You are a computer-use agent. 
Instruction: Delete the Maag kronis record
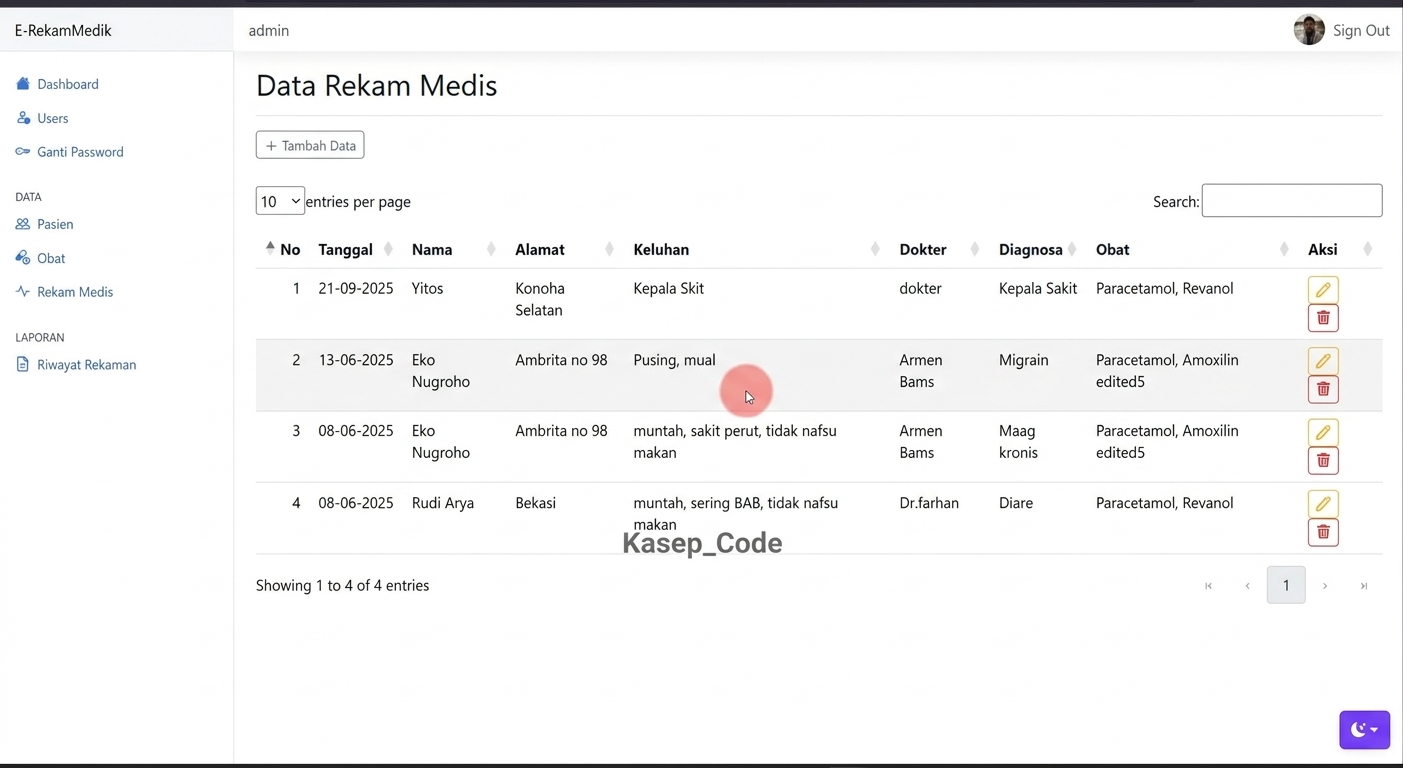click(1323, 460)
